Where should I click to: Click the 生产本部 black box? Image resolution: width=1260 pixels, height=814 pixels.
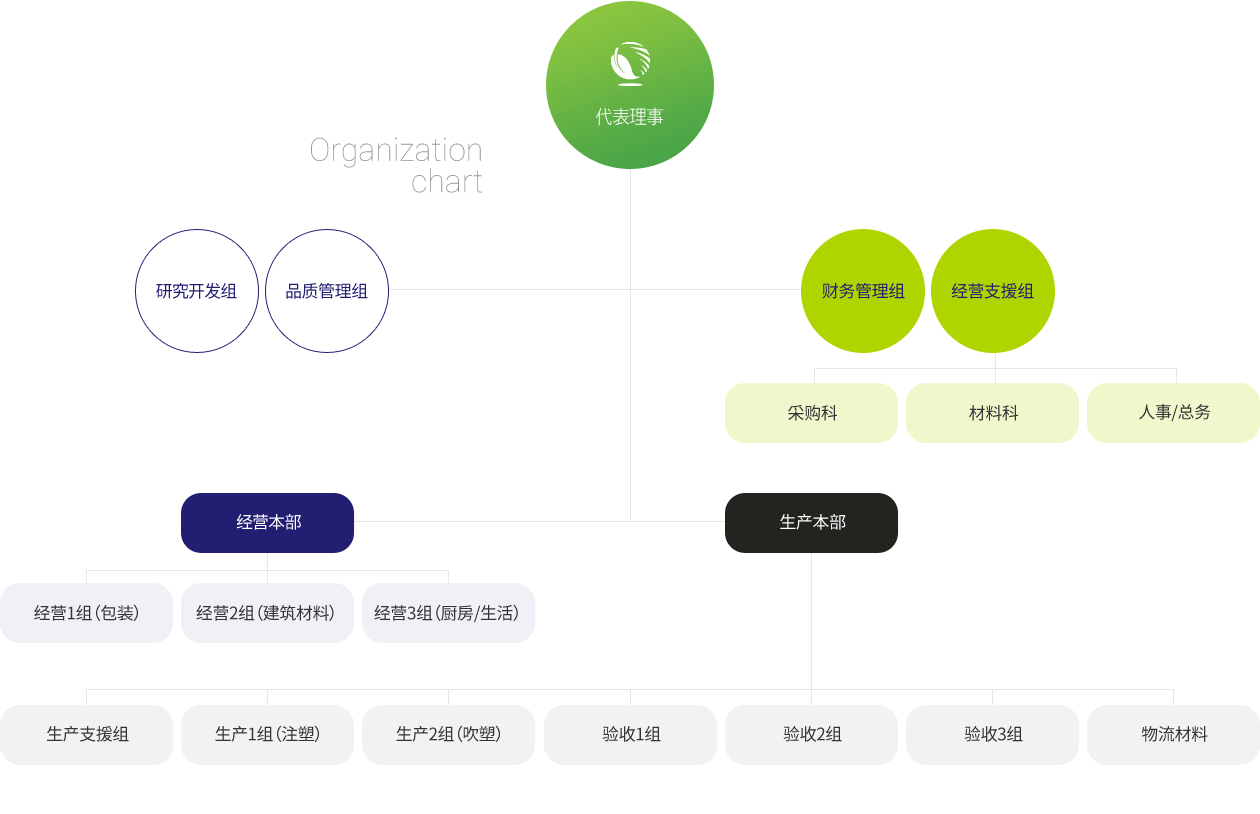click(x=811, y=523)
